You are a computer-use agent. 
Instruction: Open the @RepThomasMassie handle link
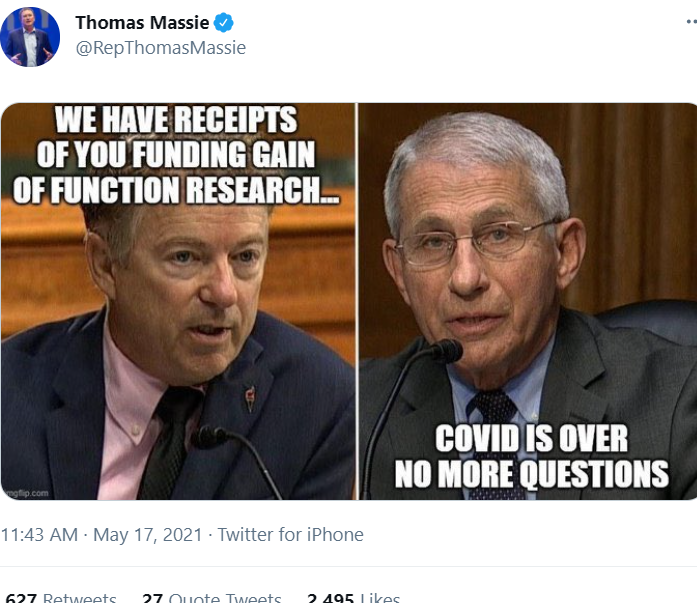(x=160, y=48)
